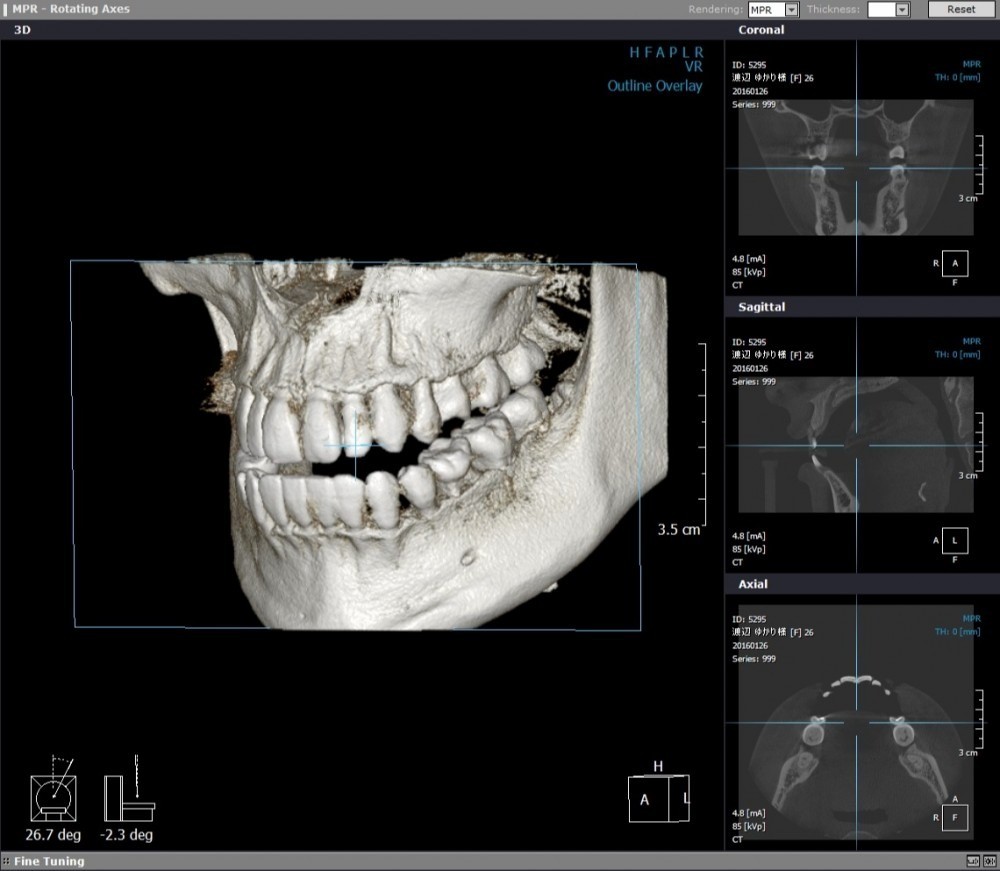Screen dimensions: 1000x871
Task: Click the crosshair center on 3D jaw
Action: click(355, 443)
